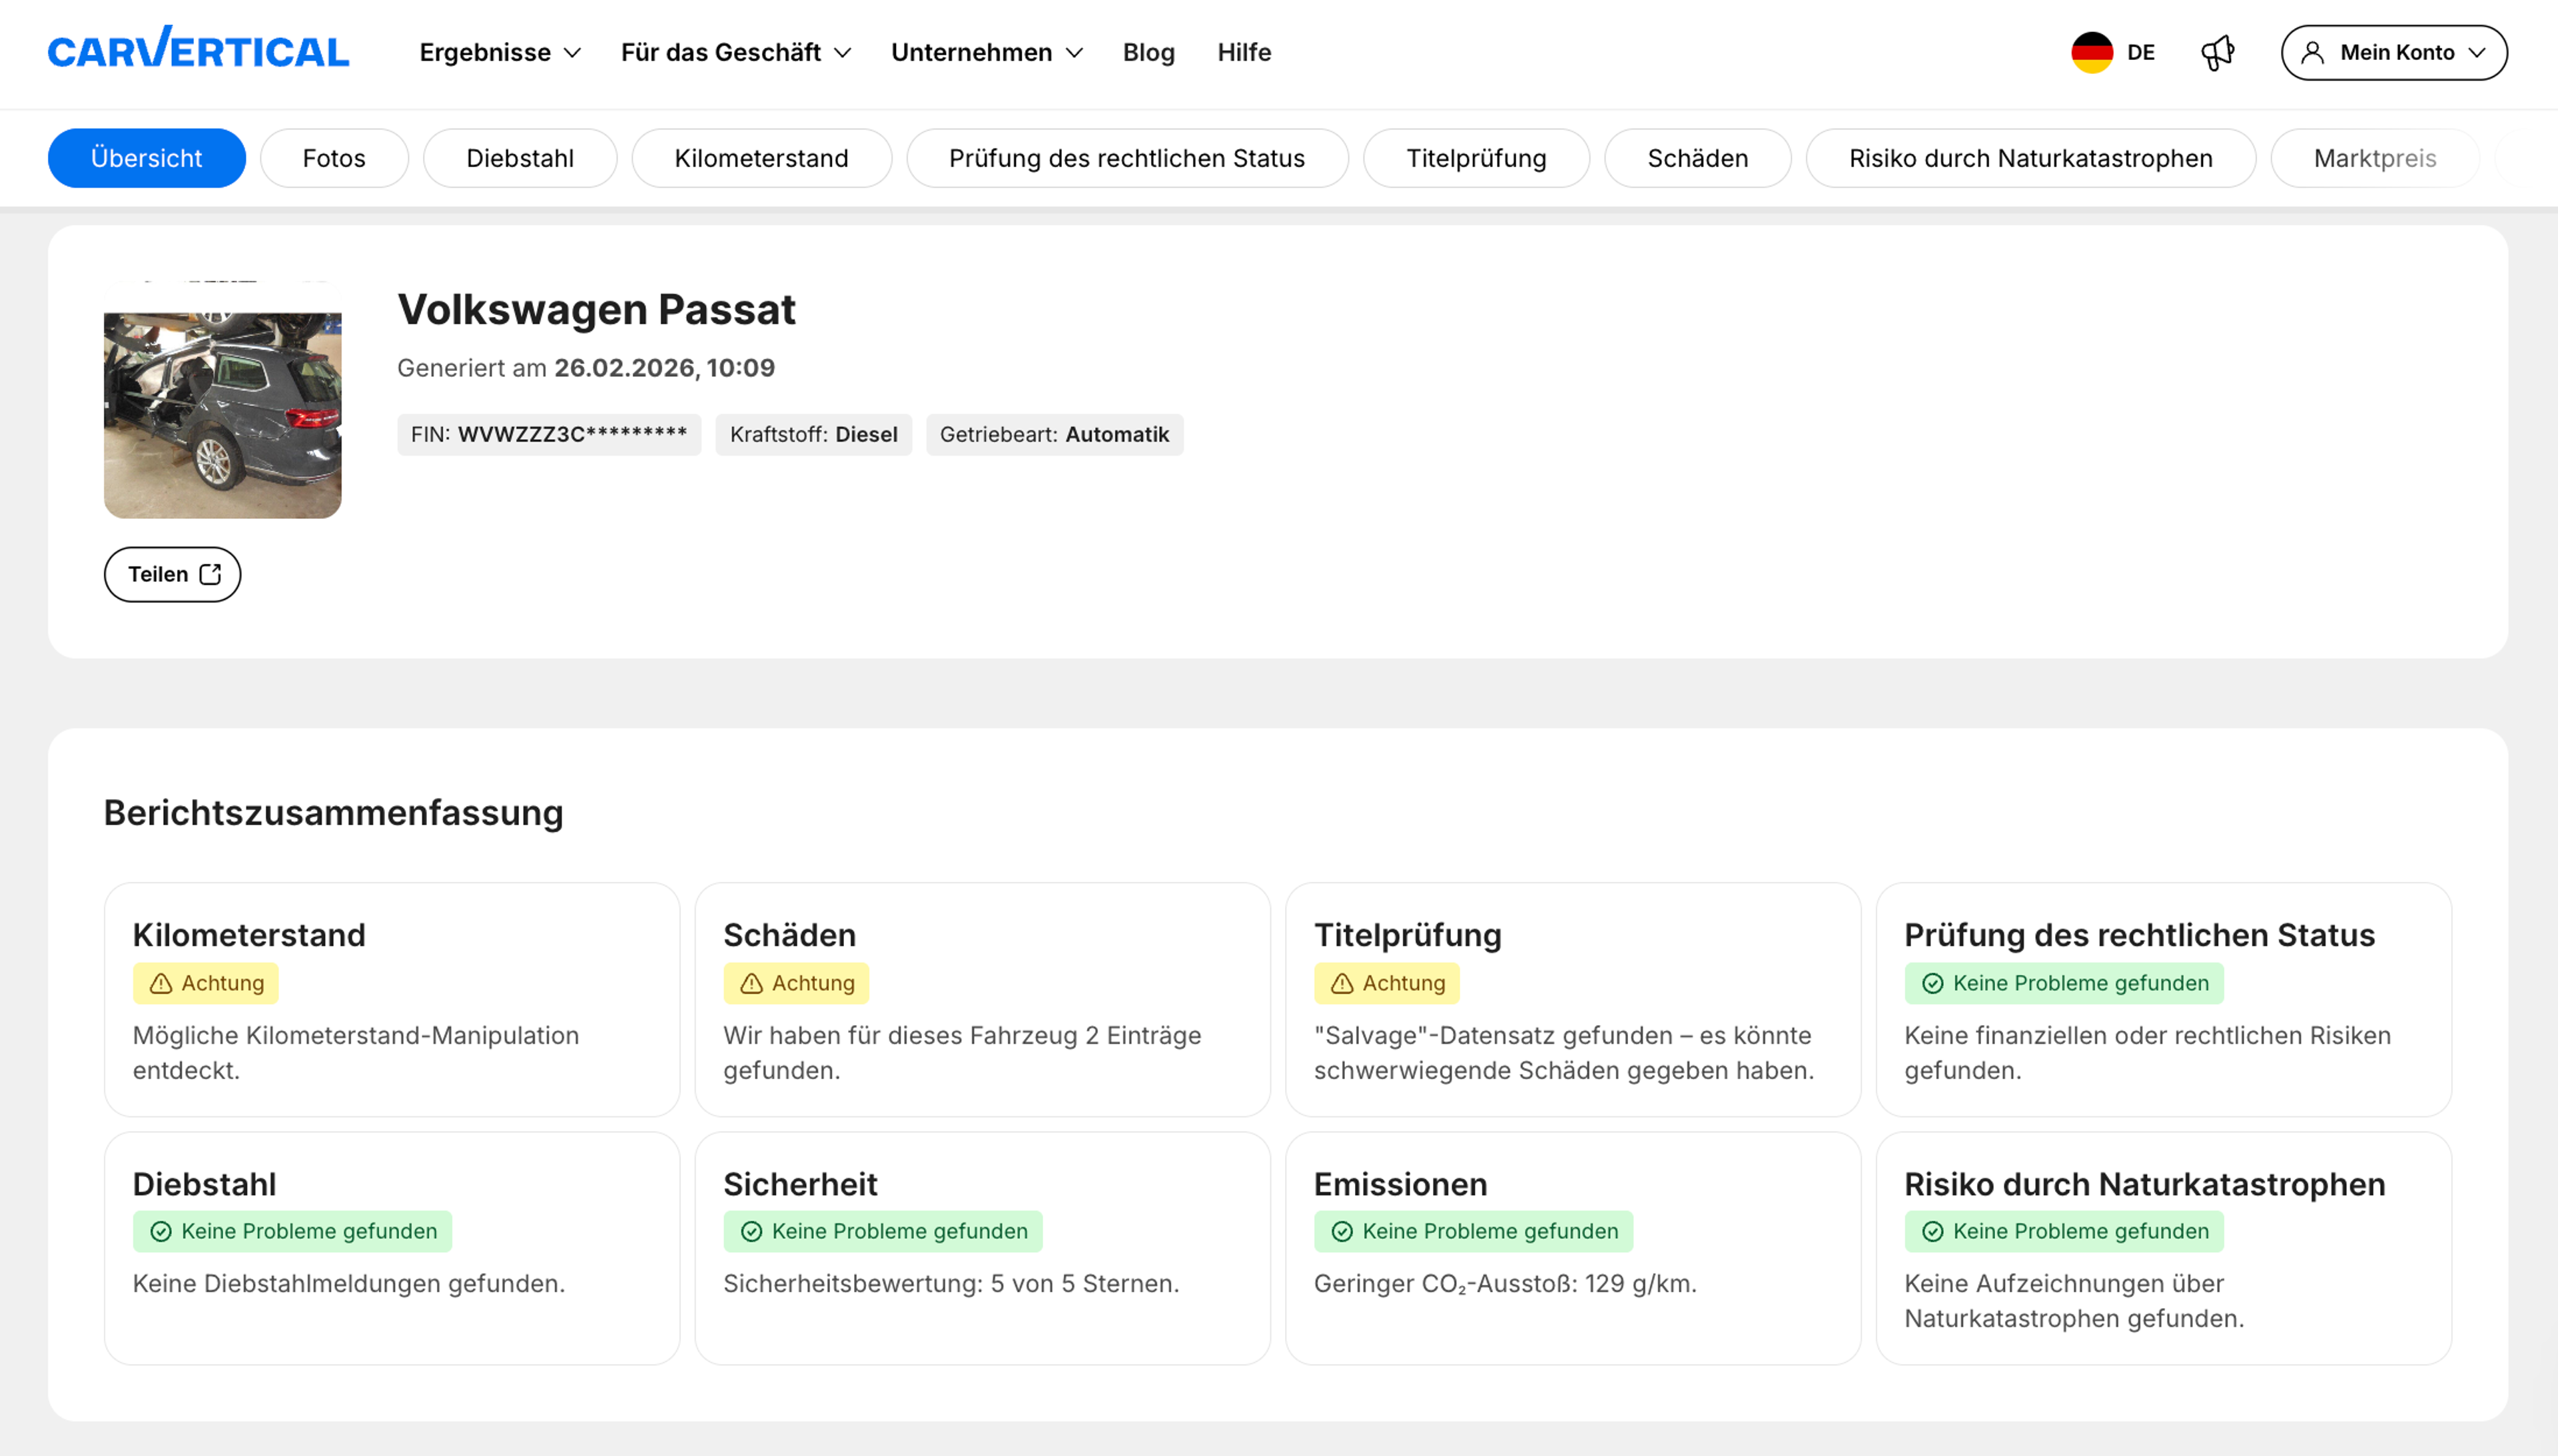The width and height of the screenshot is (2558, 1456).
Task: Open the Hilfe page
Action: point(1244,52)
